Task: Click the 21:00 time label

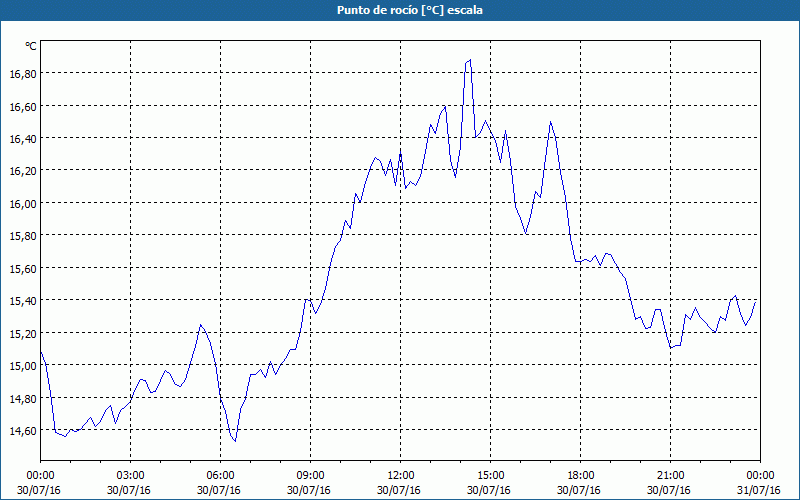Action: [x=670, y=476]
